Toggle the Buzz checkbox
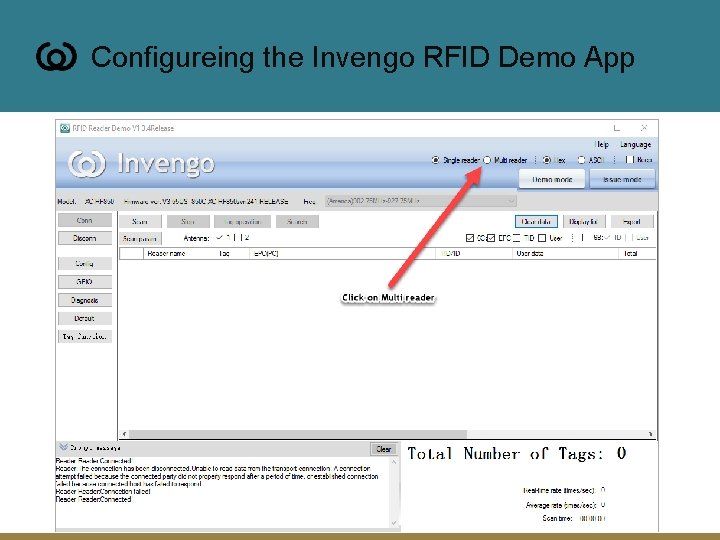 pos(630,159)
